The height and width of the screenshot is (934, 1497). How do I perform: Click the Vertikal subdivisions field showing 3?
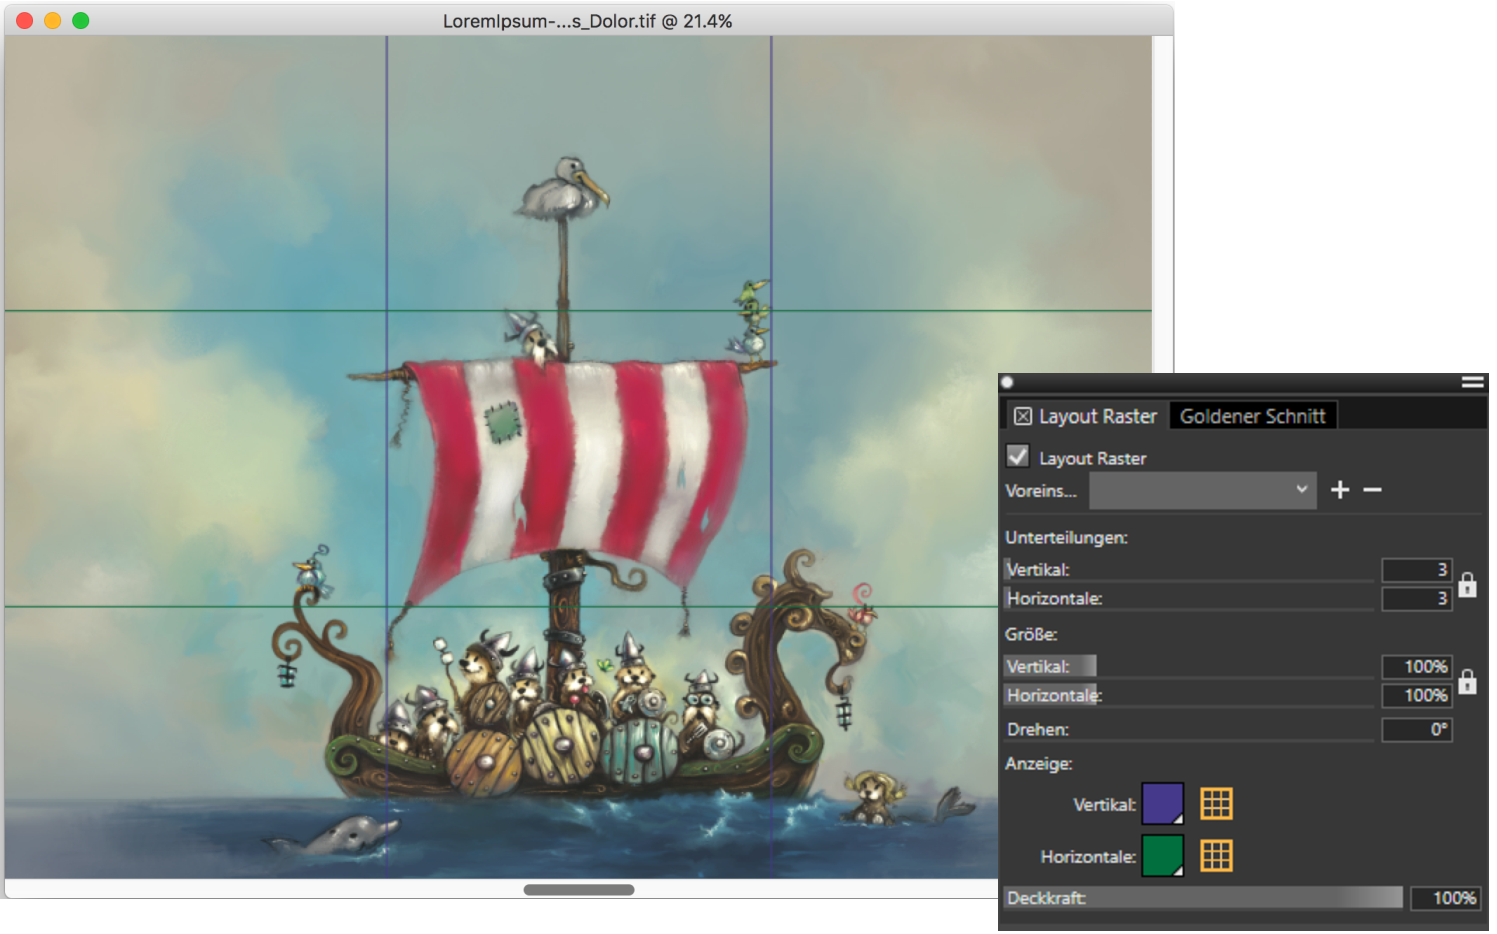(1416, 569)
